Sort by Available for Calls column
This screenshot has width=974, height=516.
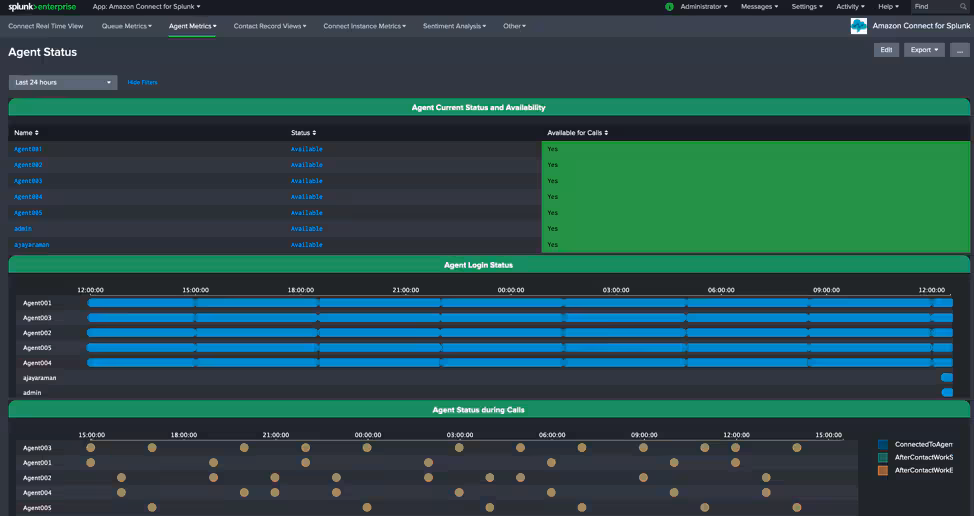(577, 132)
